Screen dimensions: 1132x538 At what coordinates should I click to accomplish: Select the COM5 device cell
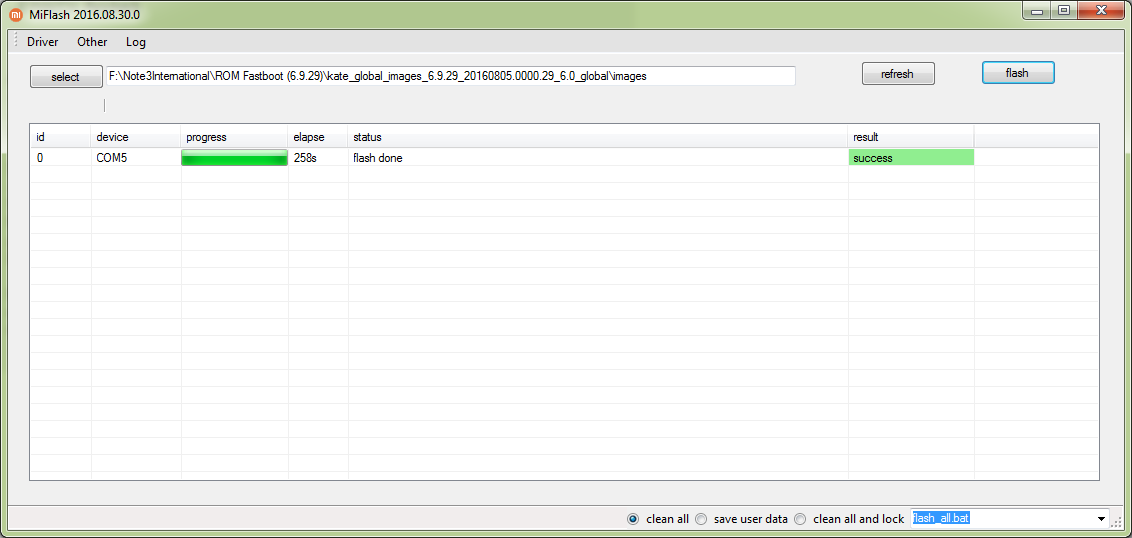point(136,158)
